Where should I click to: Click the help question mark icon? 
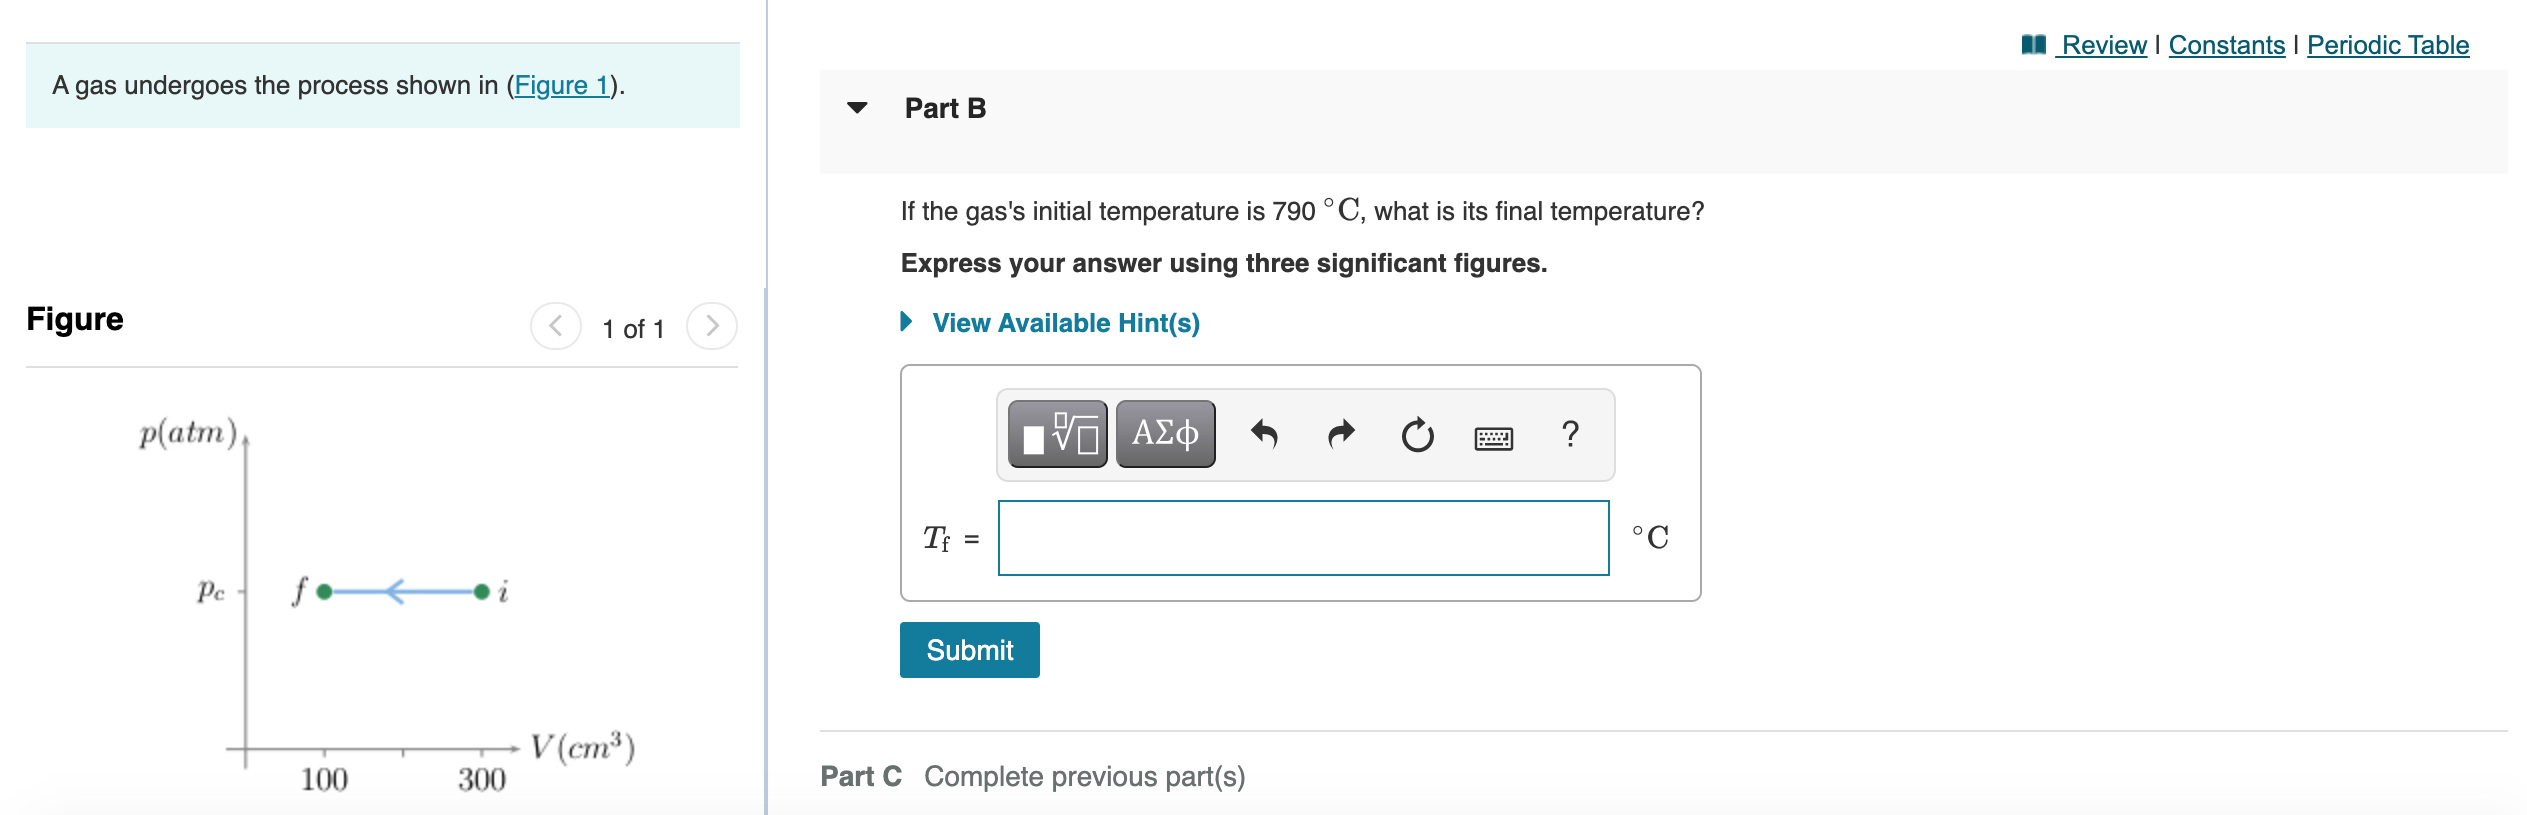1566,433
